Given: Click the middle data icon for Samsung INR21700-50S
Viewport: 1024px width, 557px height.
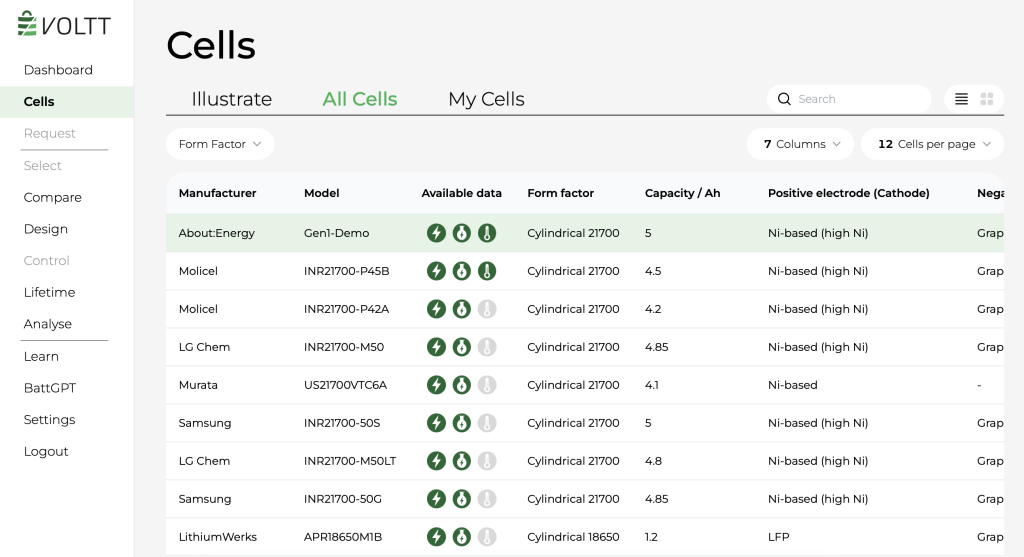Looking at the screenshot, I should pos(462,423).
